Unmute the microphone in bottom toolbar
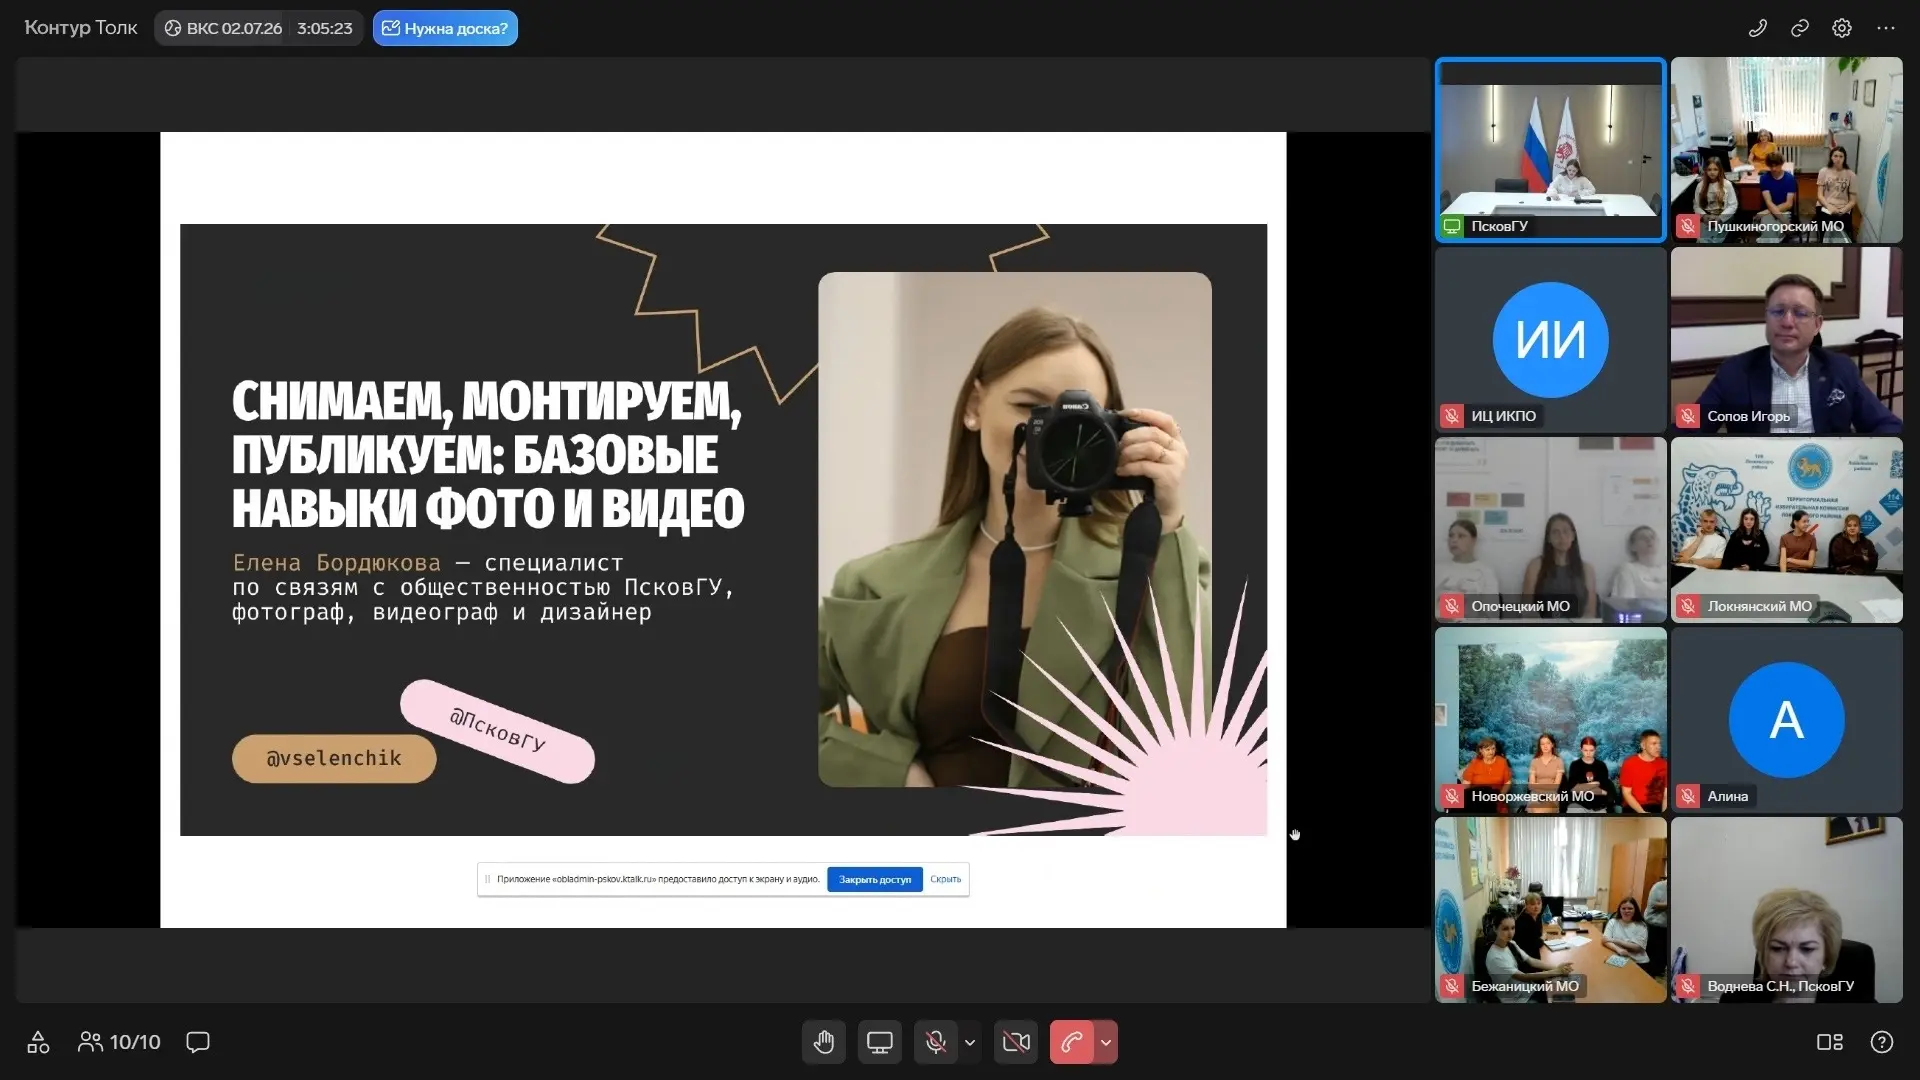The image size is (1920, 1080). point(936,1042)
